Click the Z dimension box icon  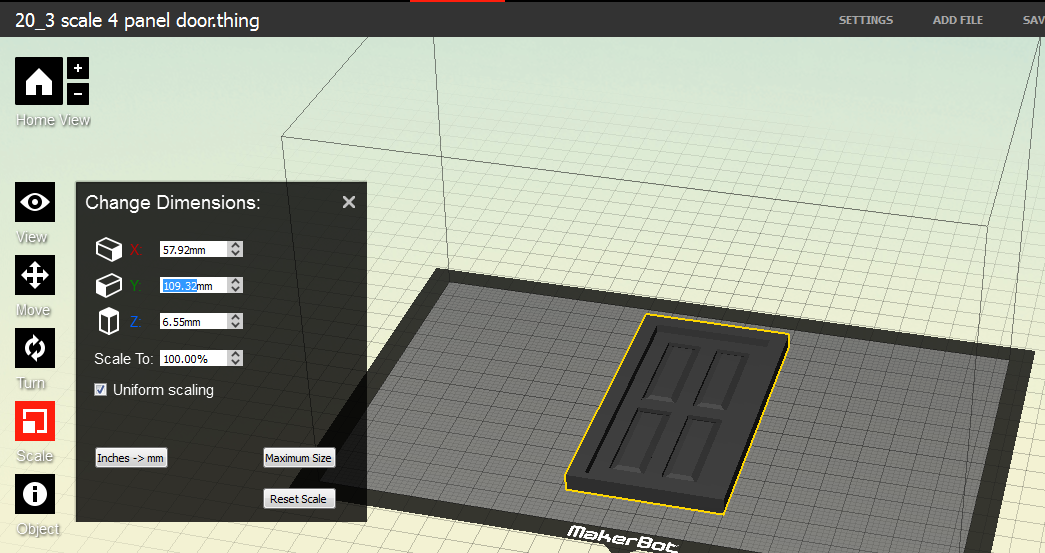(x=109, y=321)
